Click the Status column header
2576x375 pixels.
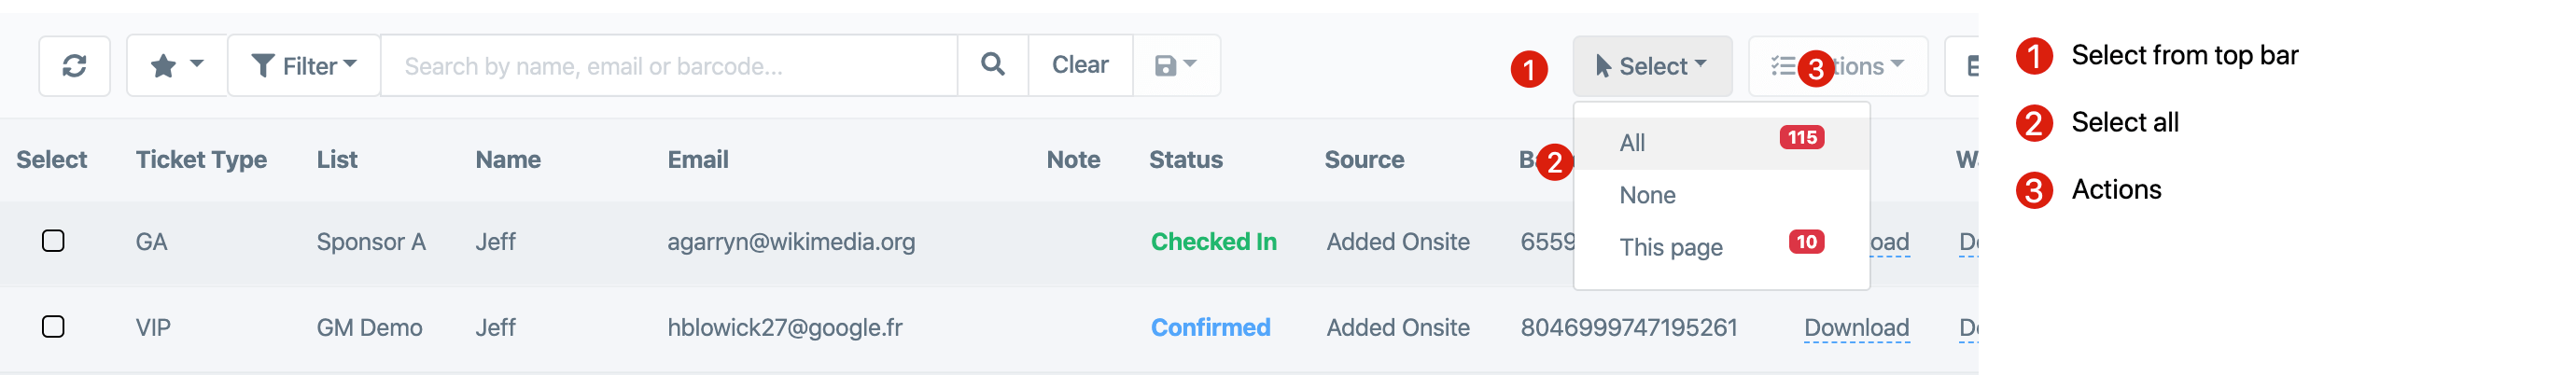pos(1185,160)
